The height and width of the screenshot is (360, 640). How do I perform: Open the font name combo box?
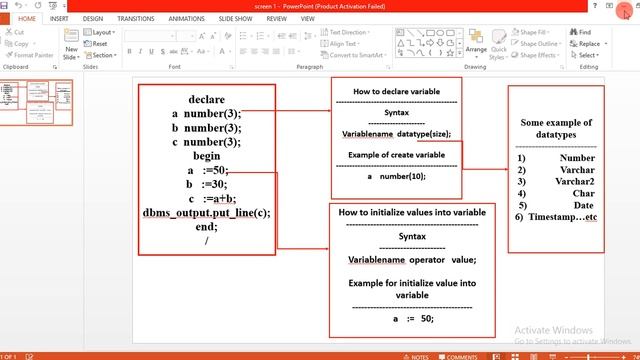pos(150,36)
